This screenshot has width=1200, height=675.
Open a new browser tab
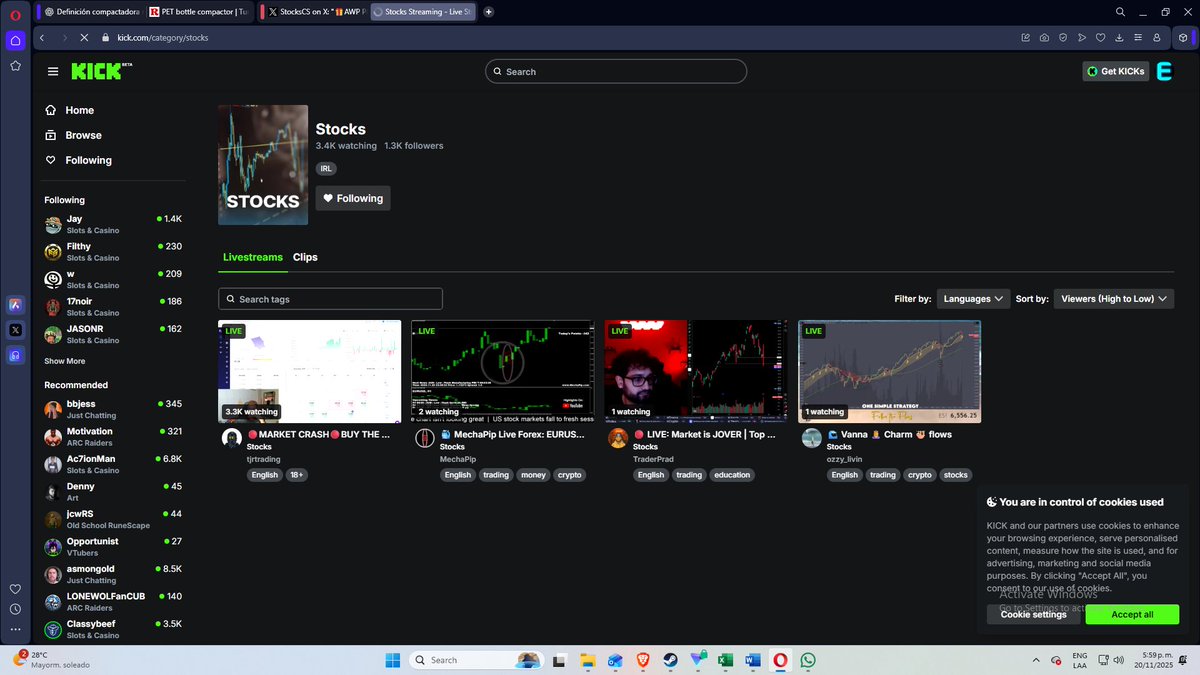click(488, 12)
